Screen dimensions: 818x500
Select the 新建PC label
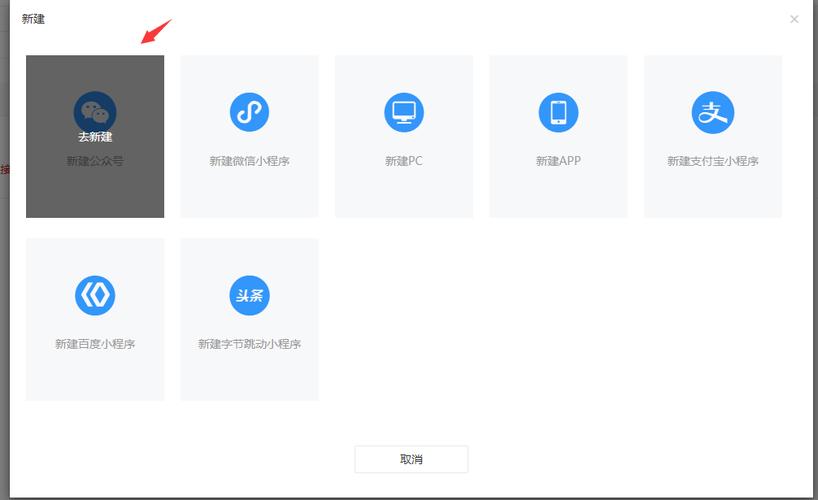point(404,161)
